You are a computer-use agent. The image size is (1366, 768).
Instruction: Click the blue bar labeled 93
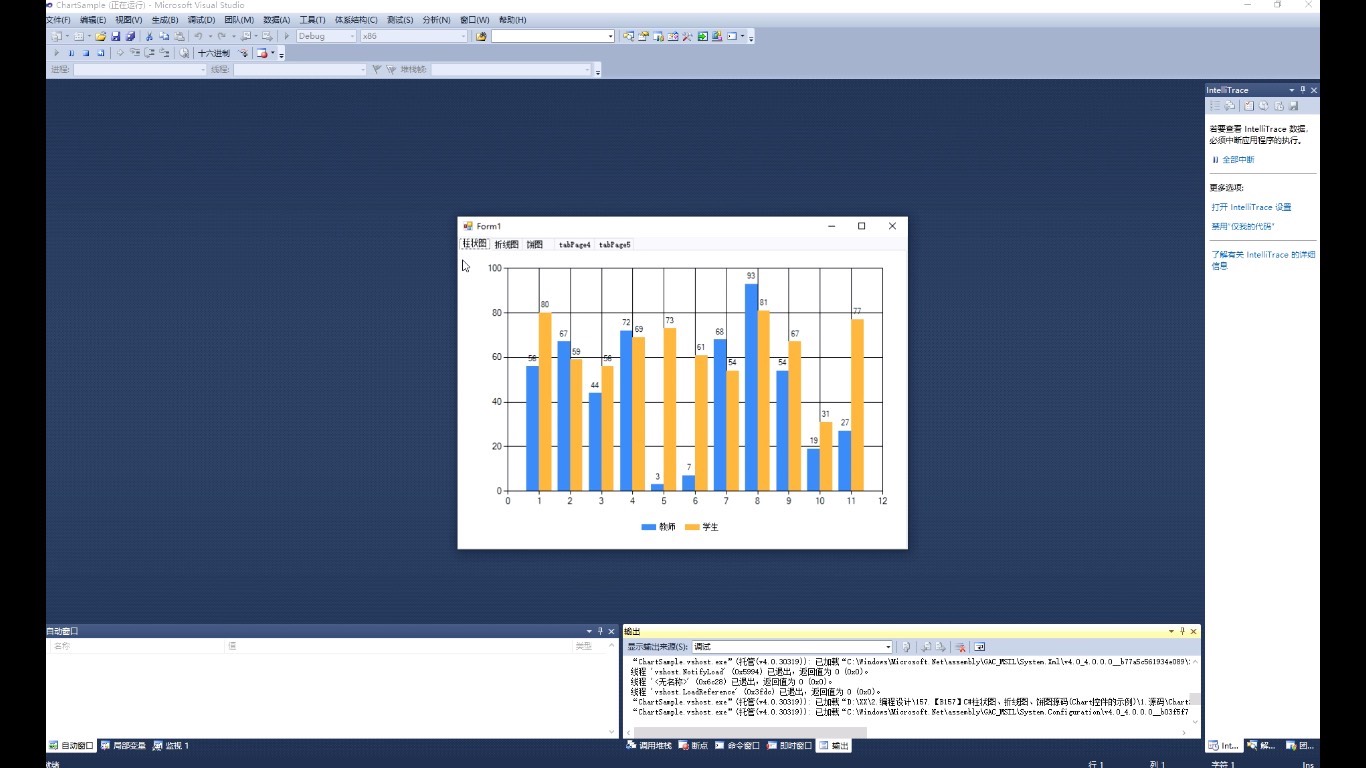coord(751,387)
